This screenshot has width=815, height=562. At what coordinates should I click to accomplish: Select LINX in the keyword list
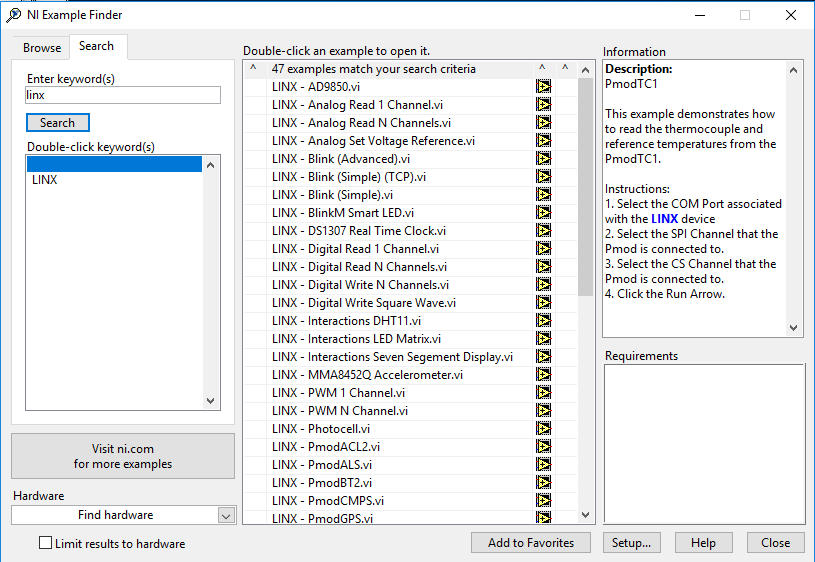(x=45, y=180)
